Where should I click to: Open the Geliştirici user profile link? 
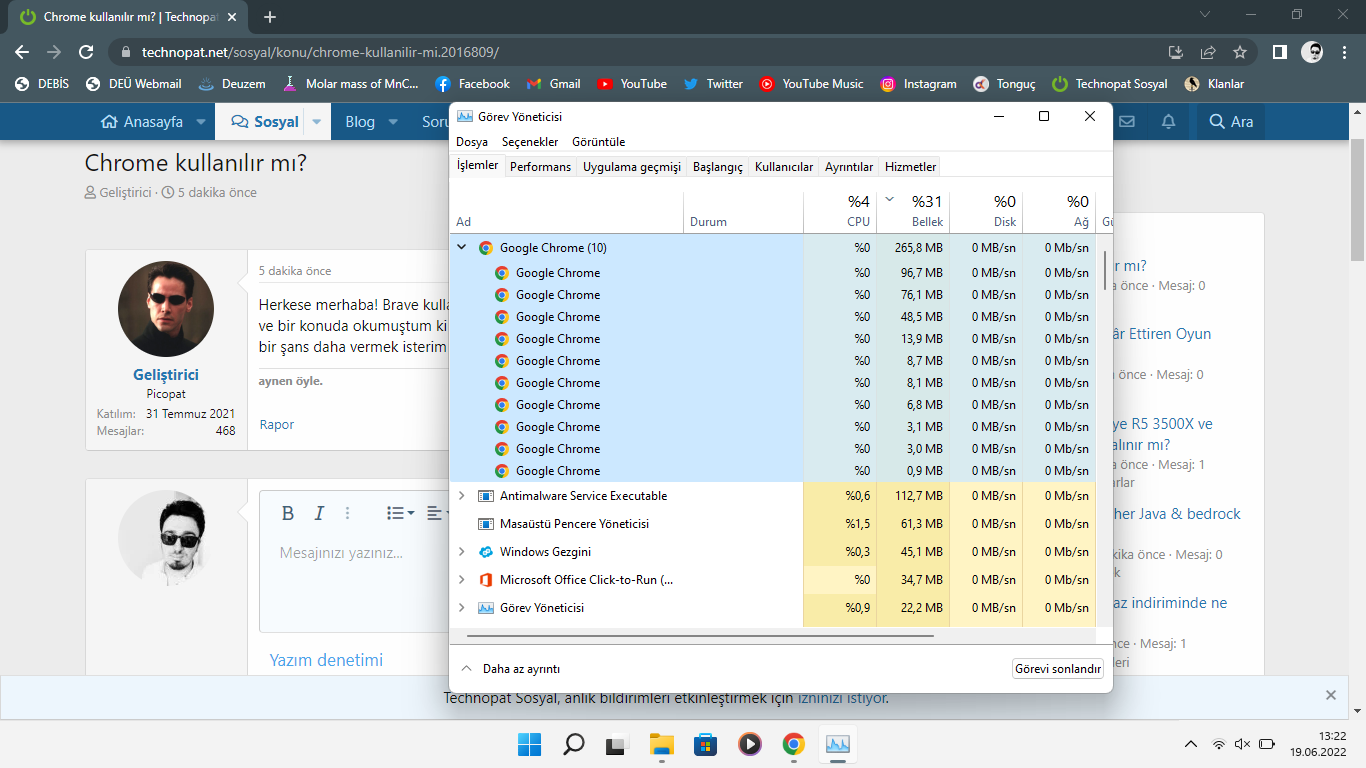[x=166, y=375]
